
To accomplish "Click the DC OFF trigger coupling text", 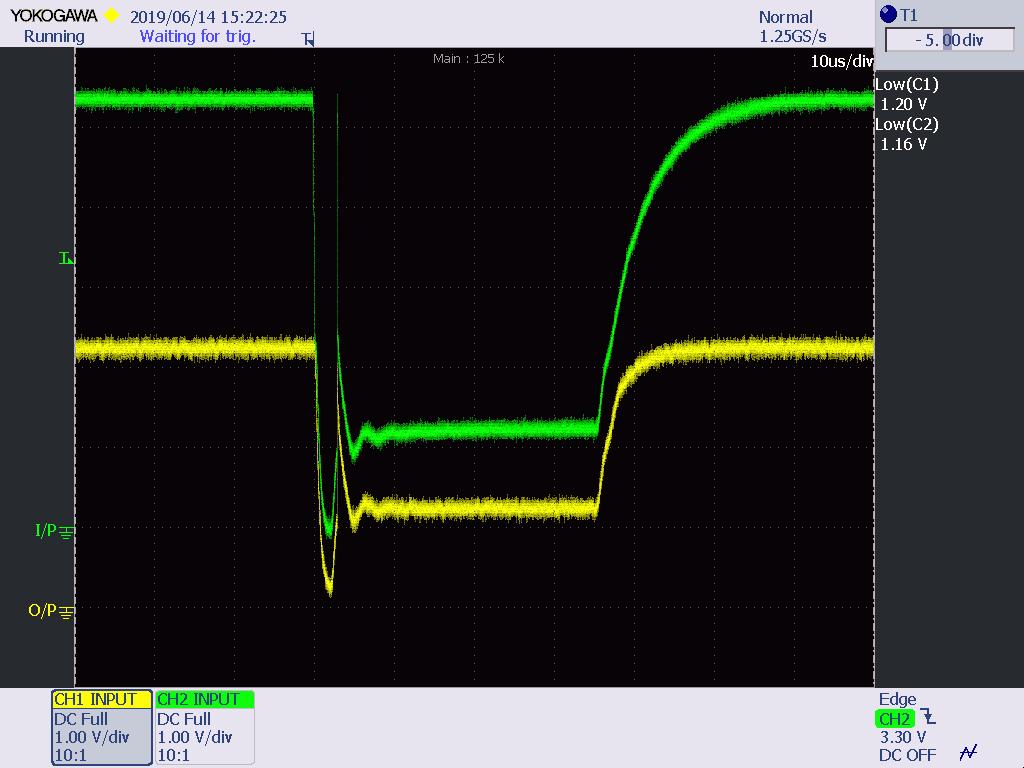I will pyautogui.click(x=907, y=756).
